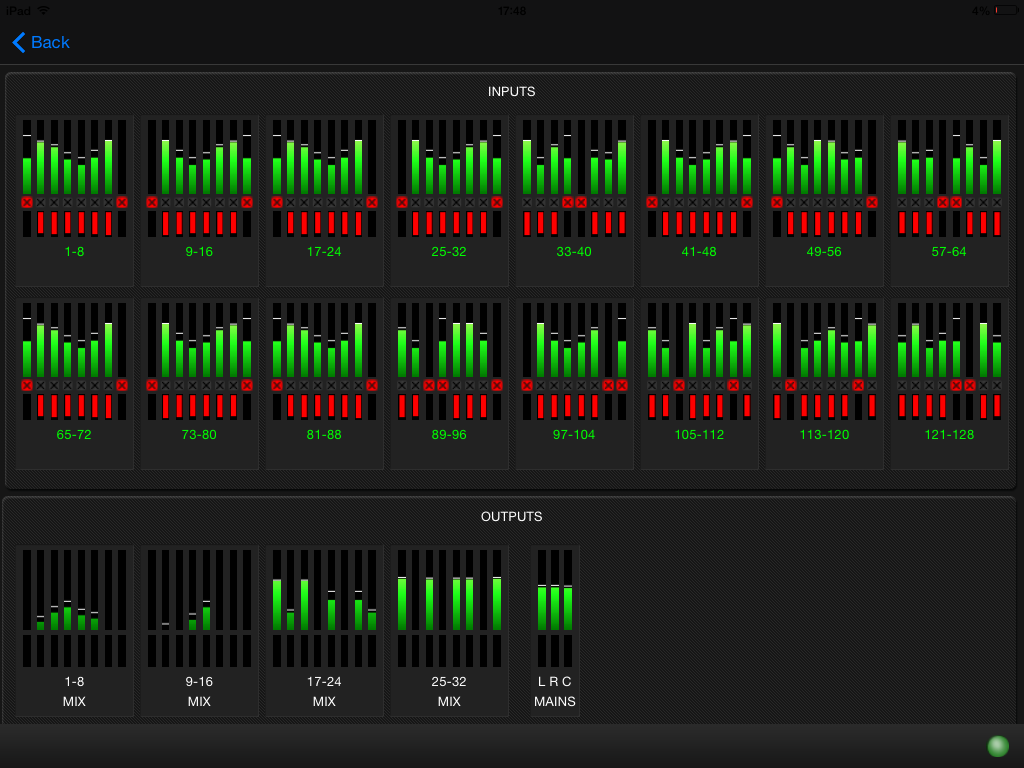The width and height of the screenshot is (1024, 768).
Task: Select the L R C MAINS meters
Action: pyautogui.click(x=555, y=630)
